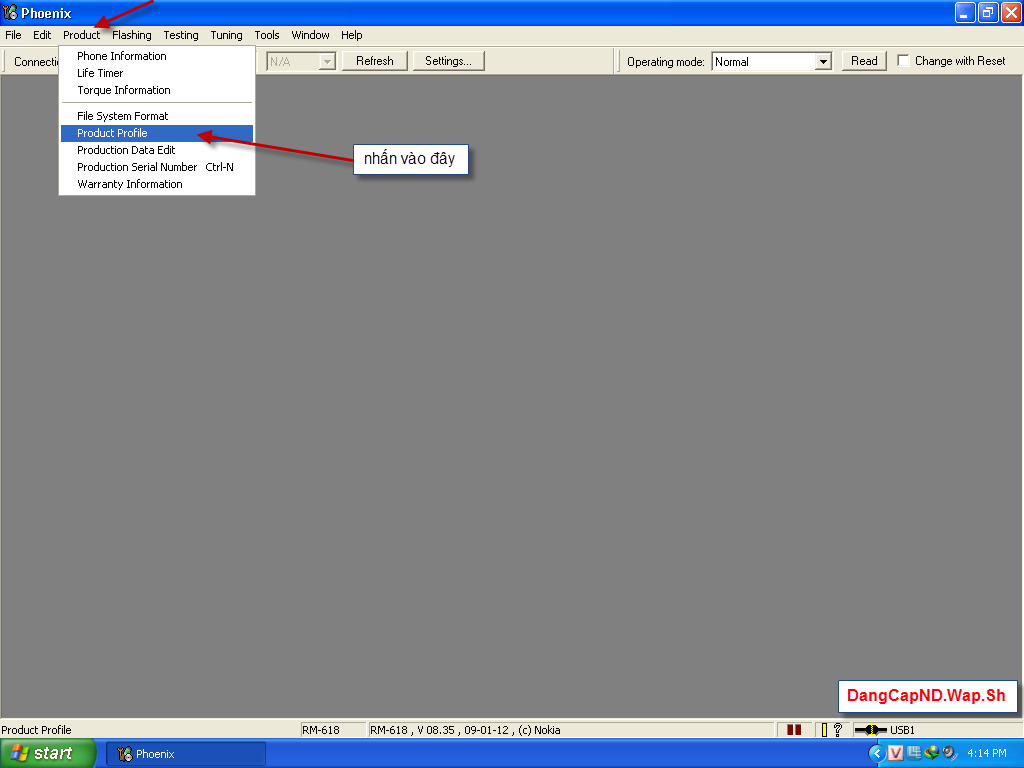The width and height of the screenshot is (1024, 768).
Task: Open the download manager globe tray icon
Action: [x=931, y=753]
